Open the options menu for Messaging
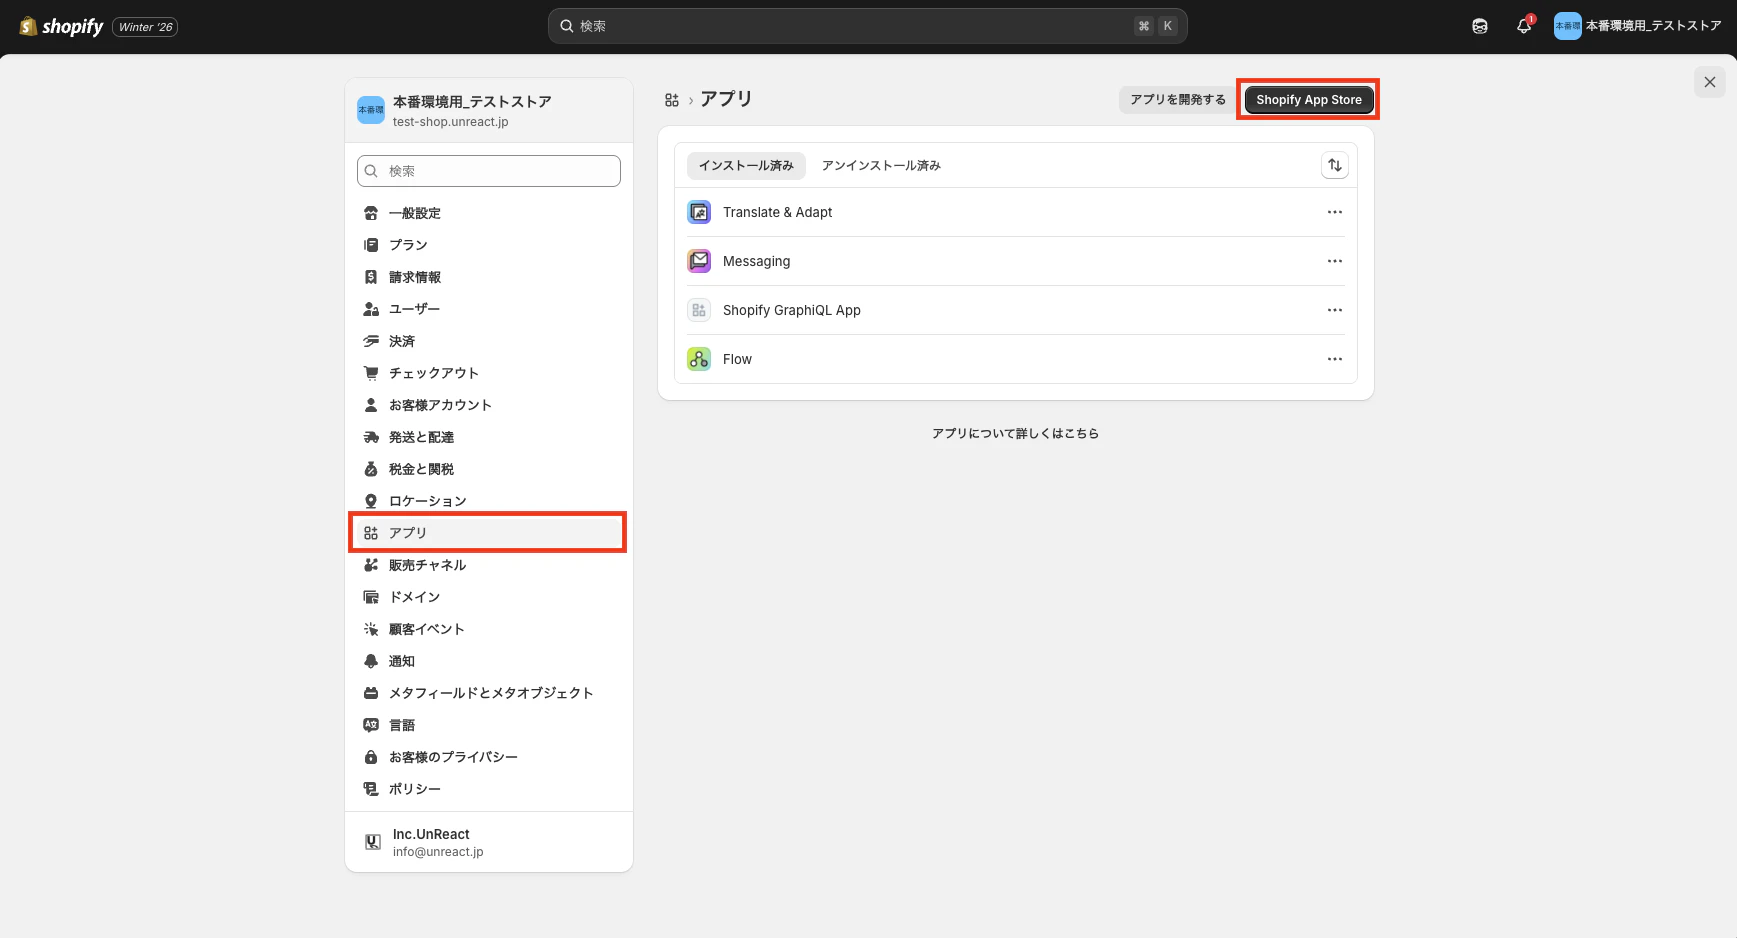 (x=1334, y=261)
